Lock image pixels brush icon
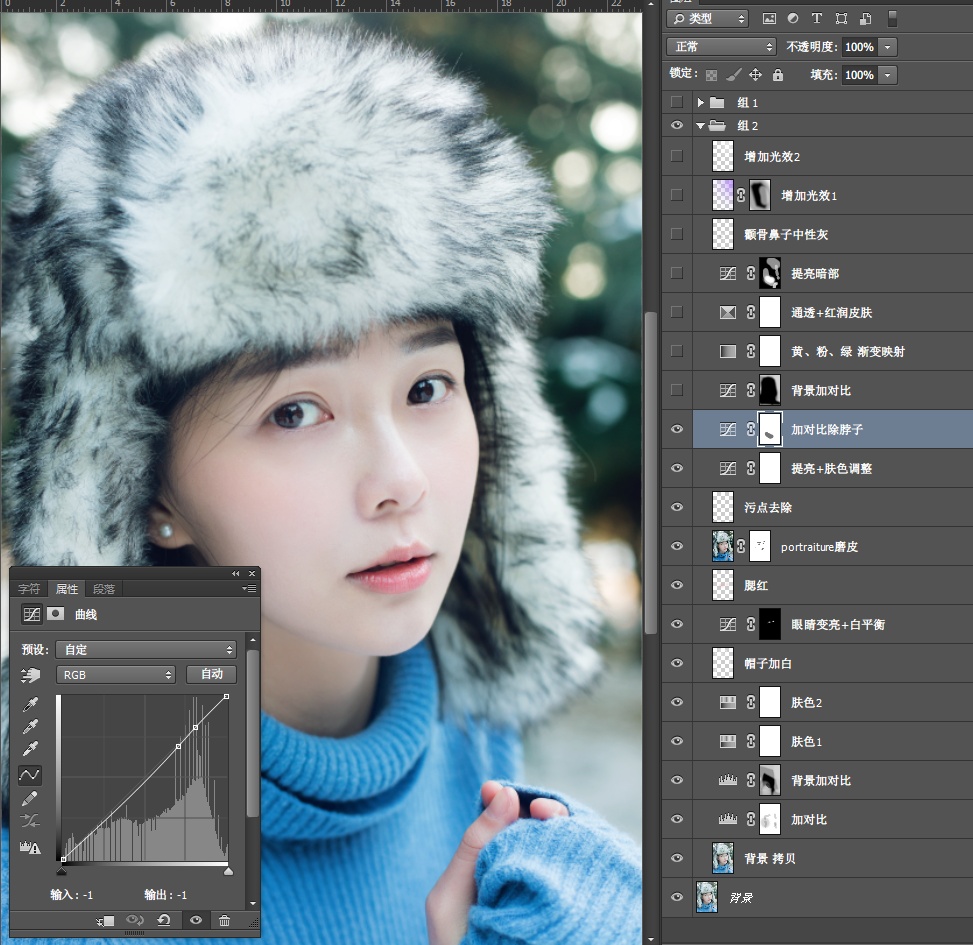 click(733, 75)
